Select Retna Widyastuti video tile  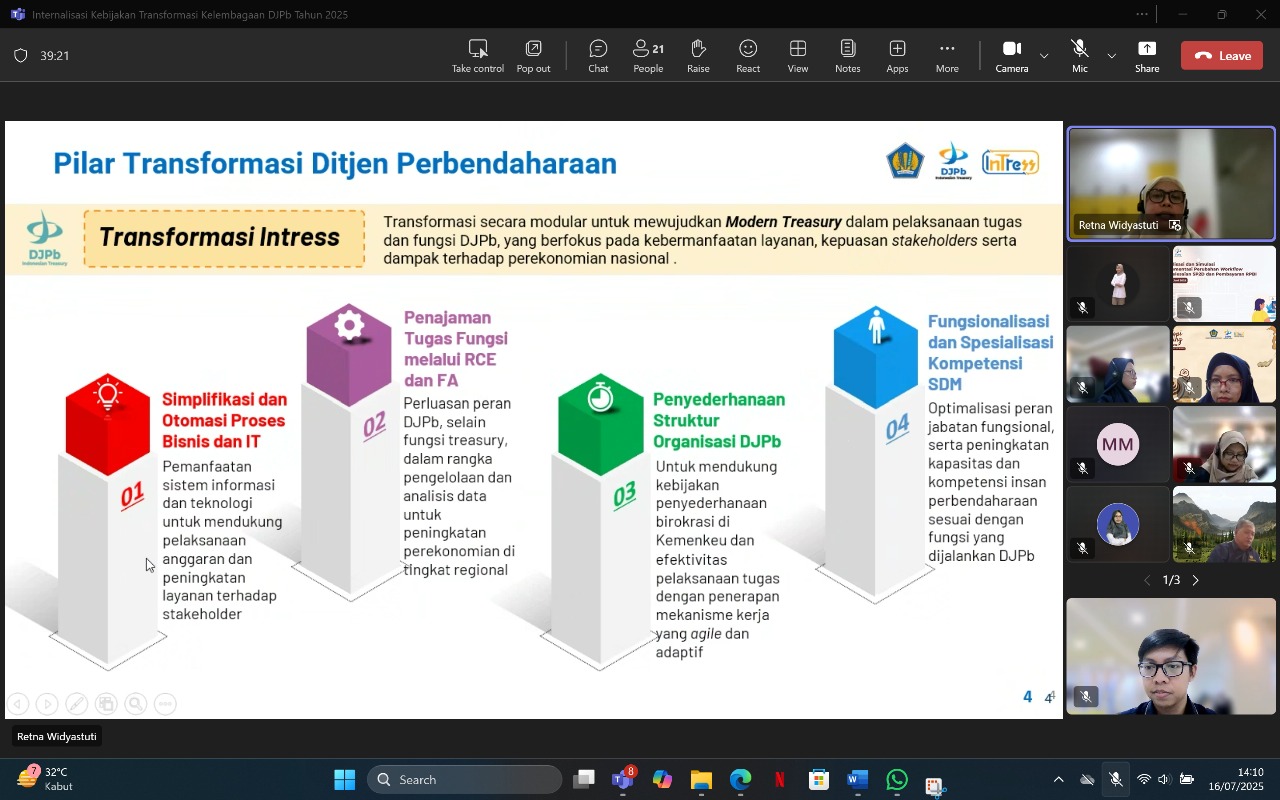click(x=1171, y=184)
